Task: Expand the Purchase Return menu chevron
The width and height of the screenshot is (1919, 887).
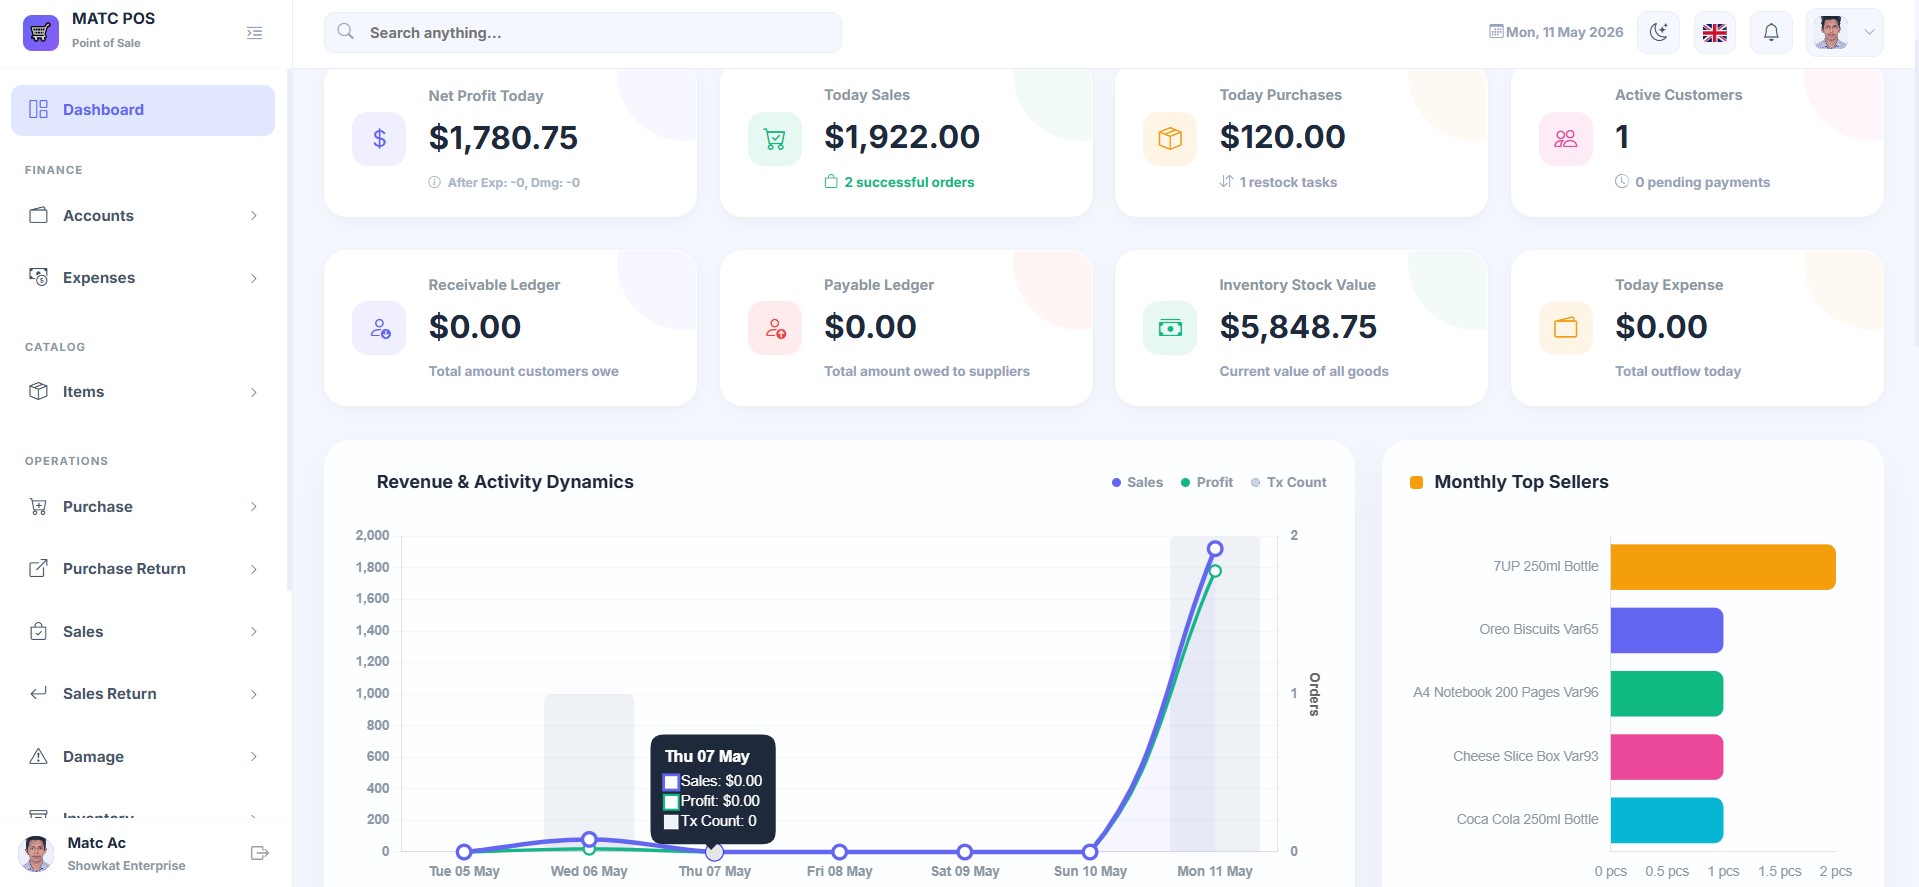Action: tap(254, 569)
